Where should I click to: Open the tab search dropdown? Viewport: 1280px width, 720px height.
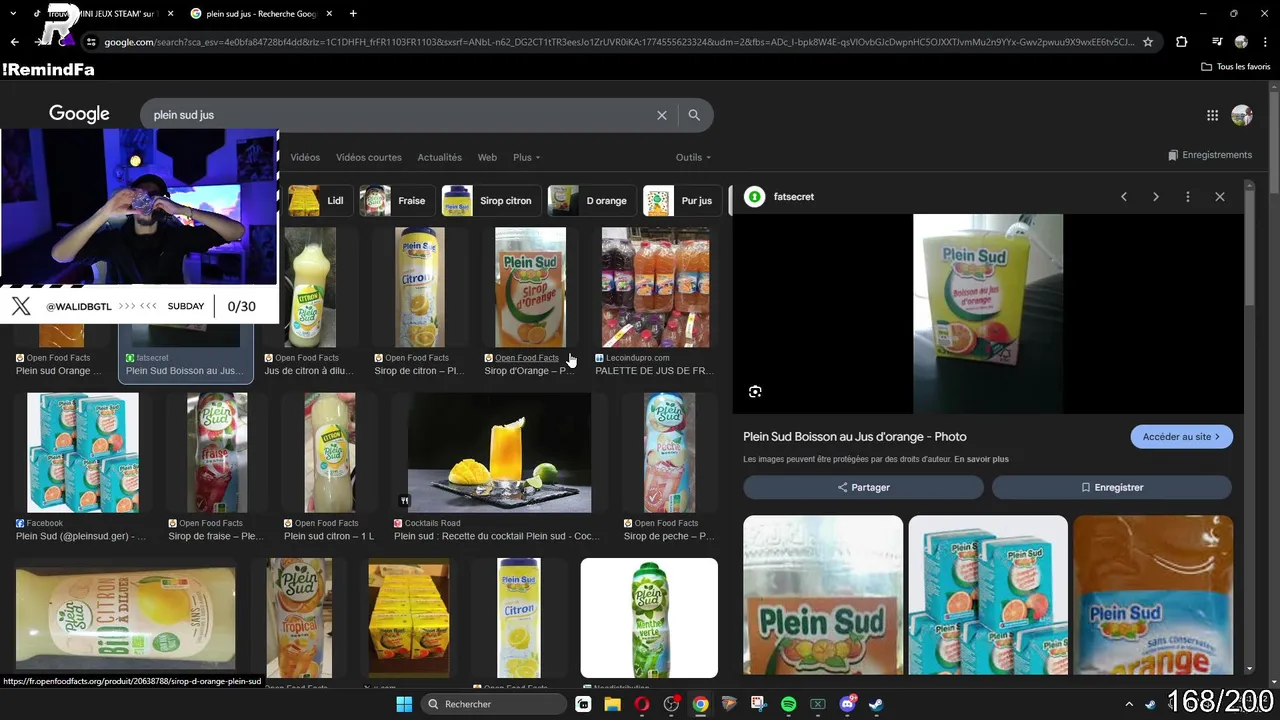click(13, 14)
